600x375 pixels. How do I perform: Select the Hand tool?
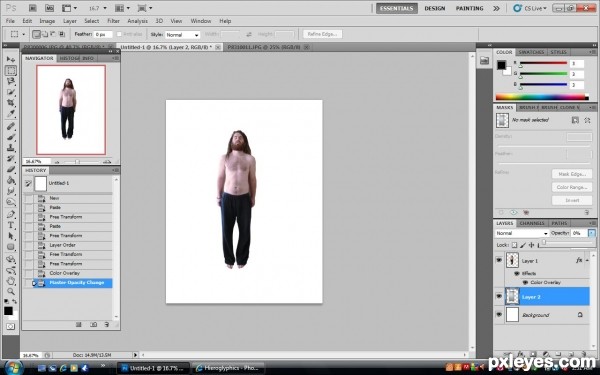click(x=11, y=281)
